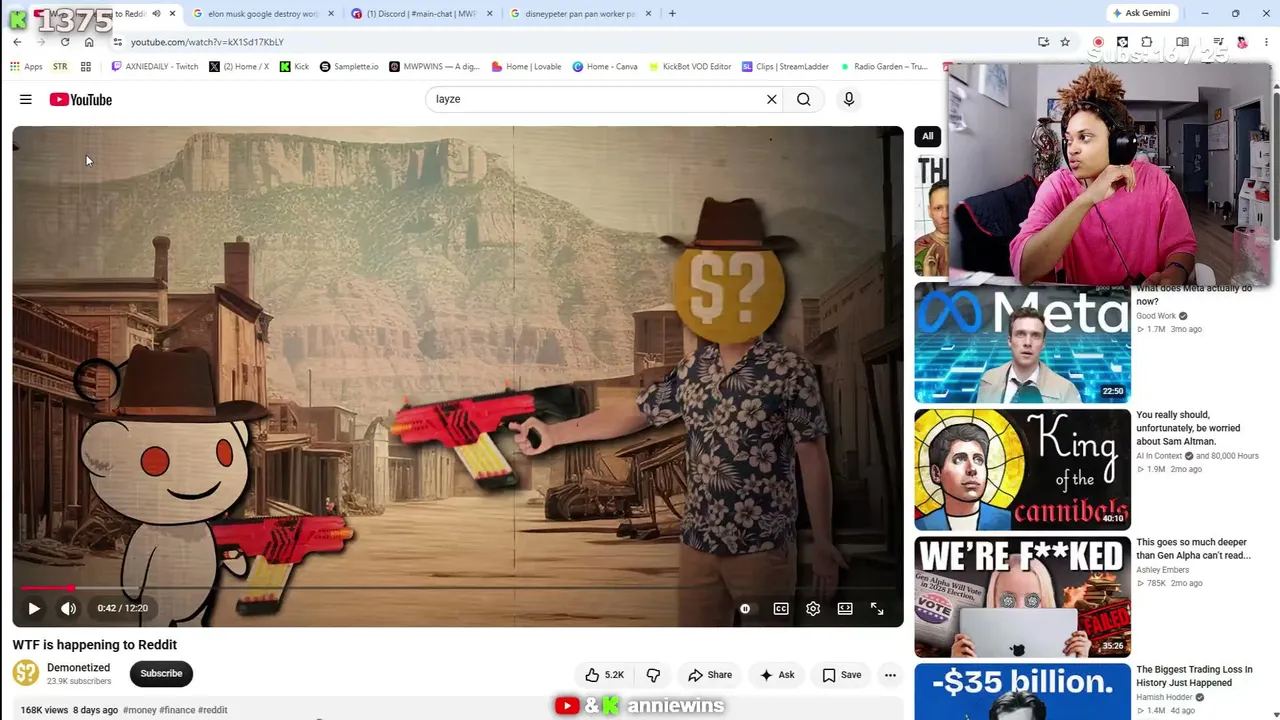The image size is (1280, 720).
Task: Open 'The Biggest Trading Loss' video title
Action: [1194, 676]
